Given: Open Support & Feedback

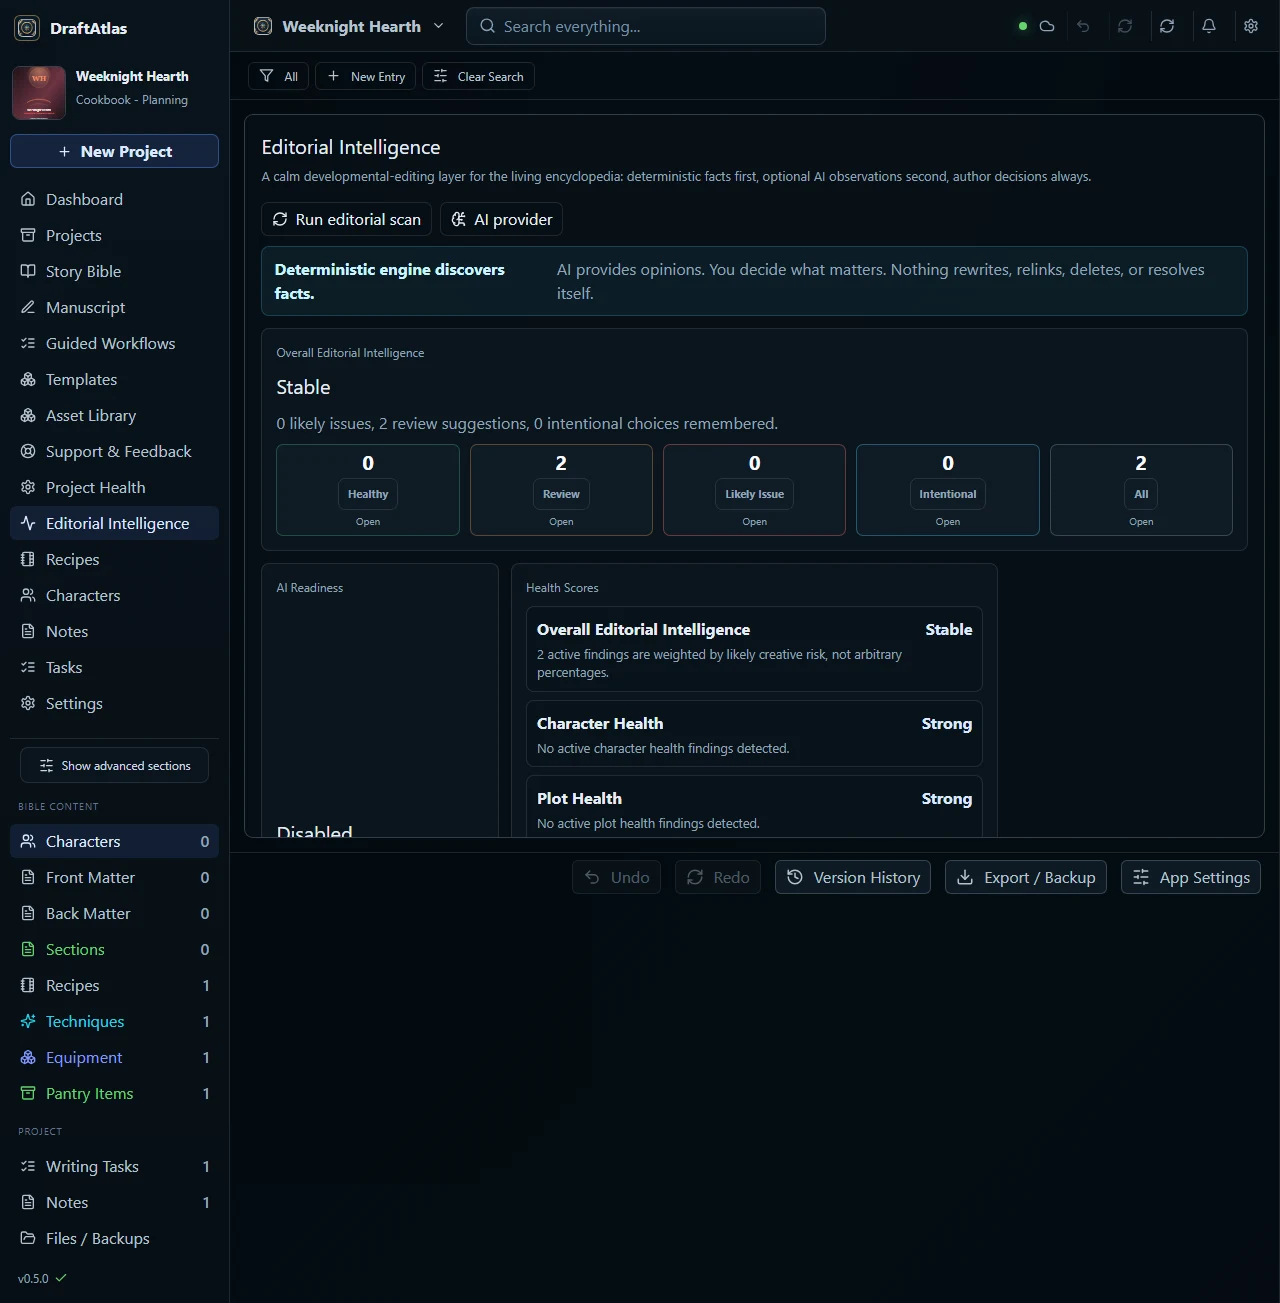Looking at the screenshot, I should 114,451.
